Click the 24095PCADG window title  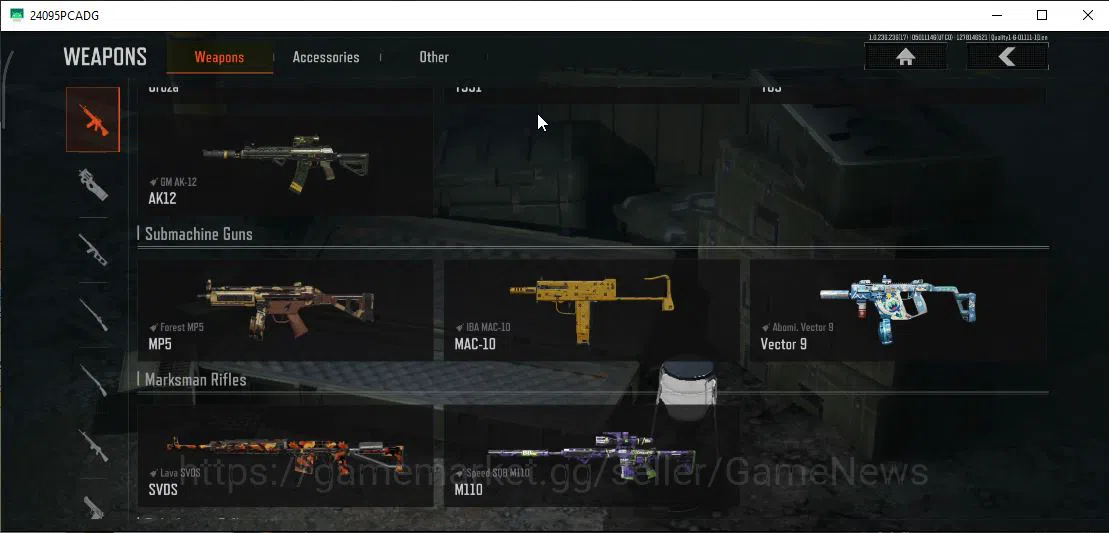pyautogui.click(x=64, y=15)
